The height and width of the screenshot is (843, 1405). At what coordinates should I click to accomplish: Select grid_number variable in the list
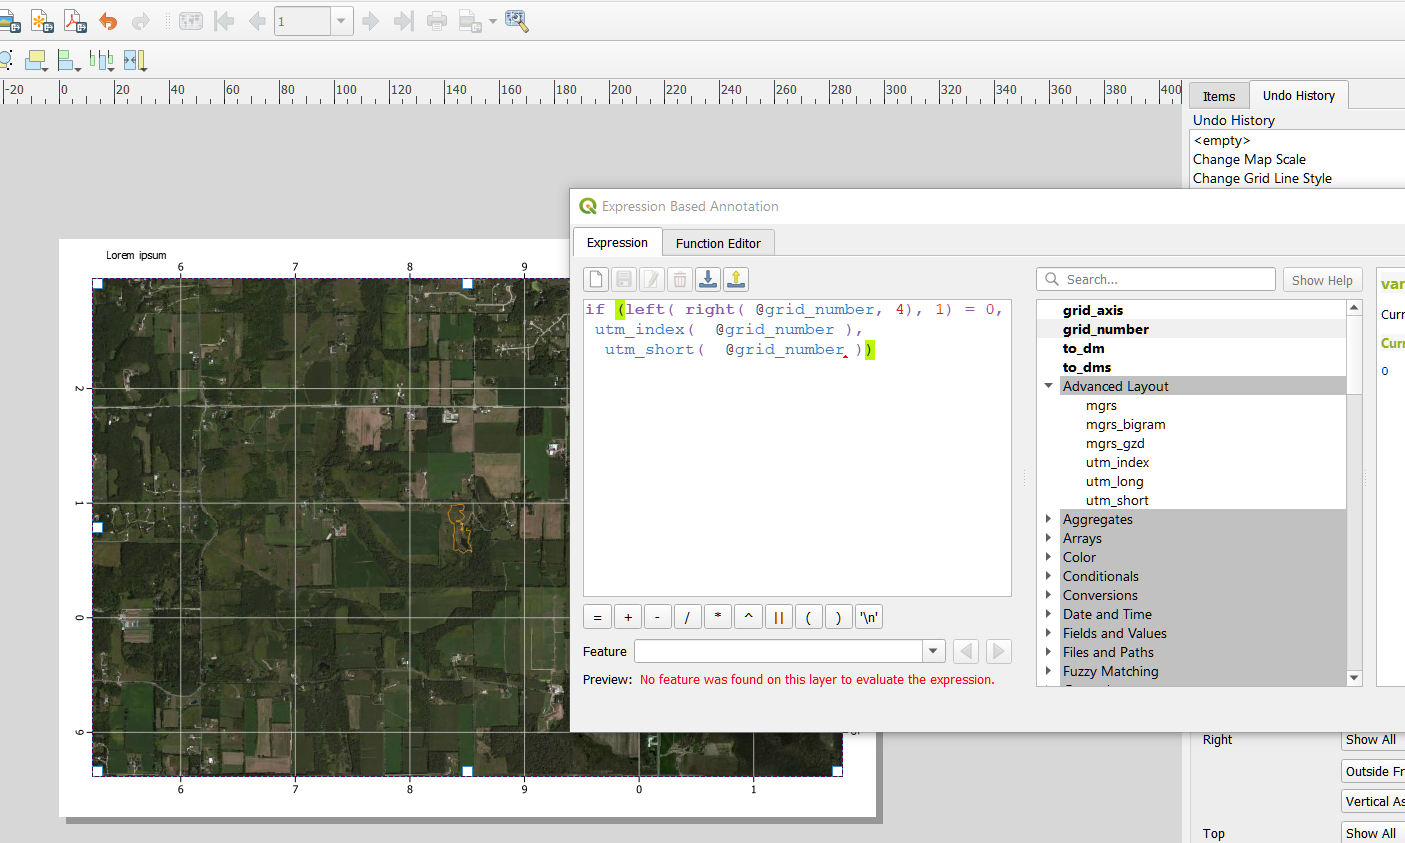click(x=1105, y=329)
